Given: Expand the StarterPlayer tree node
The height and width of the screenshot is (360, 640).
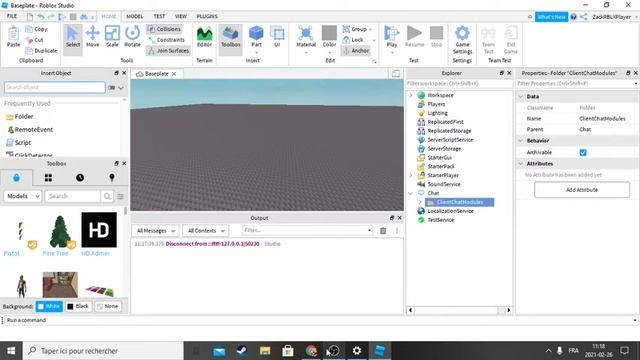Looking at the screenshot, I should (x=411, y=175).
